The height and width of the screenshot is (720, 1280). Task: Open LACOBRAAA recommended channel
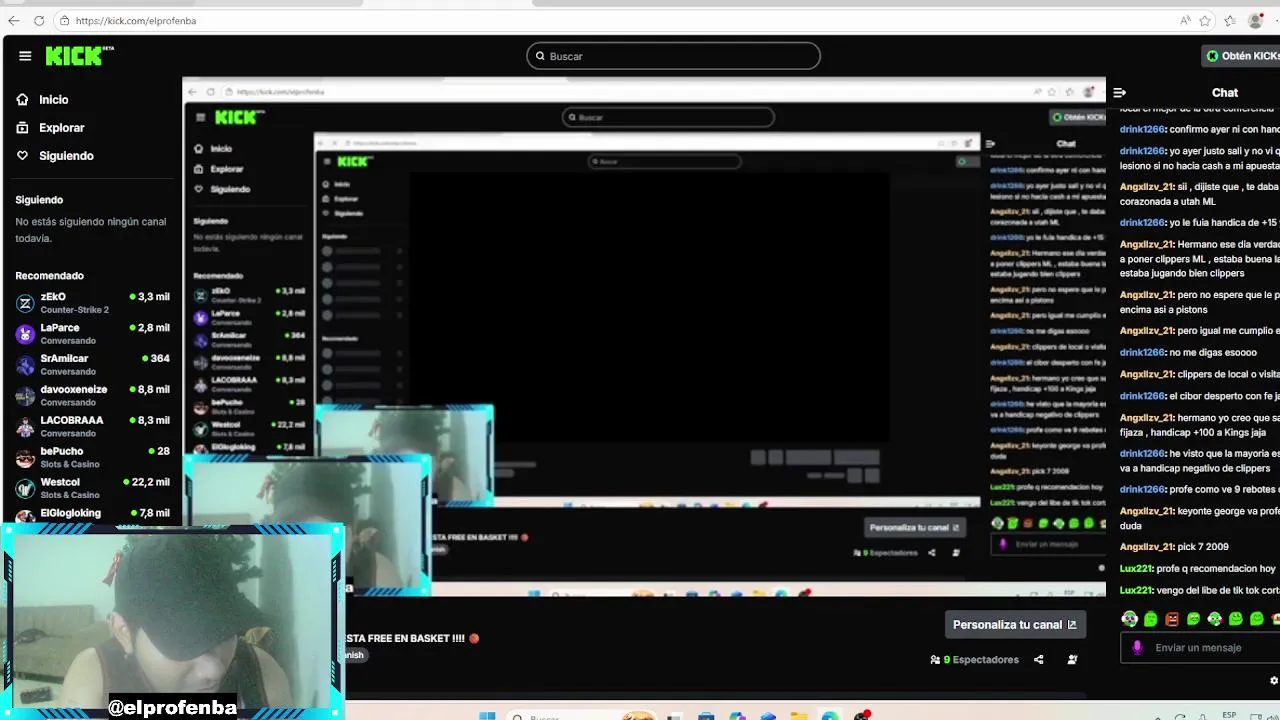pos(92,427)
